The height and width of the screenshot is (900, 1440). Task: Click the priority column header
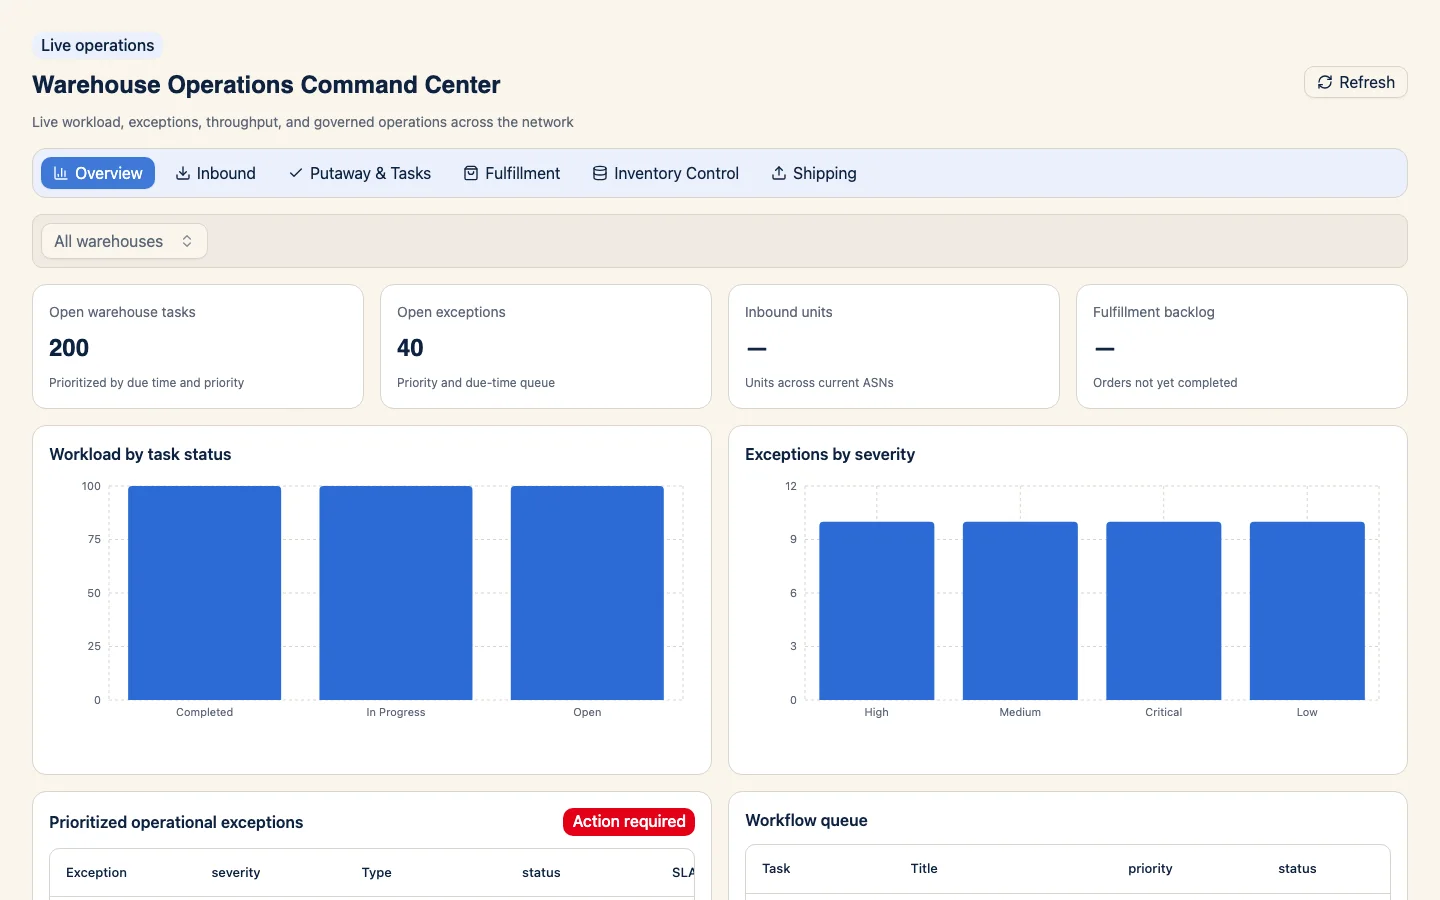pyautogui.click(x=1150, y=869)
